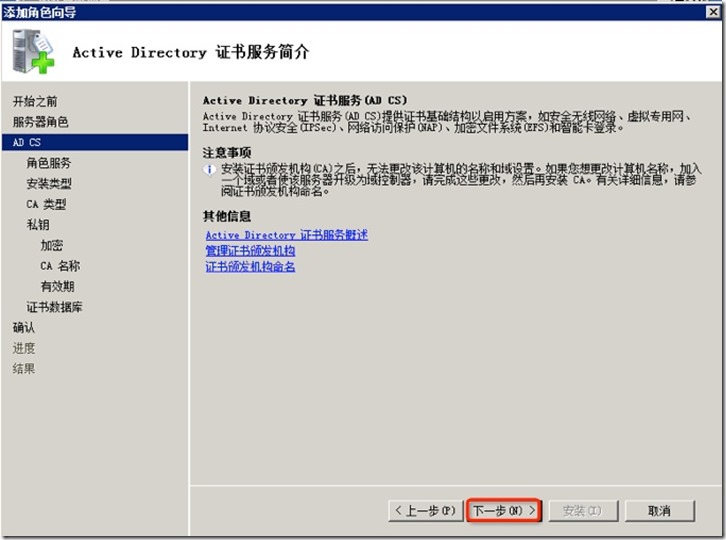
Task: Click the disabled 安装(I) install button
Action: [583, 510]
